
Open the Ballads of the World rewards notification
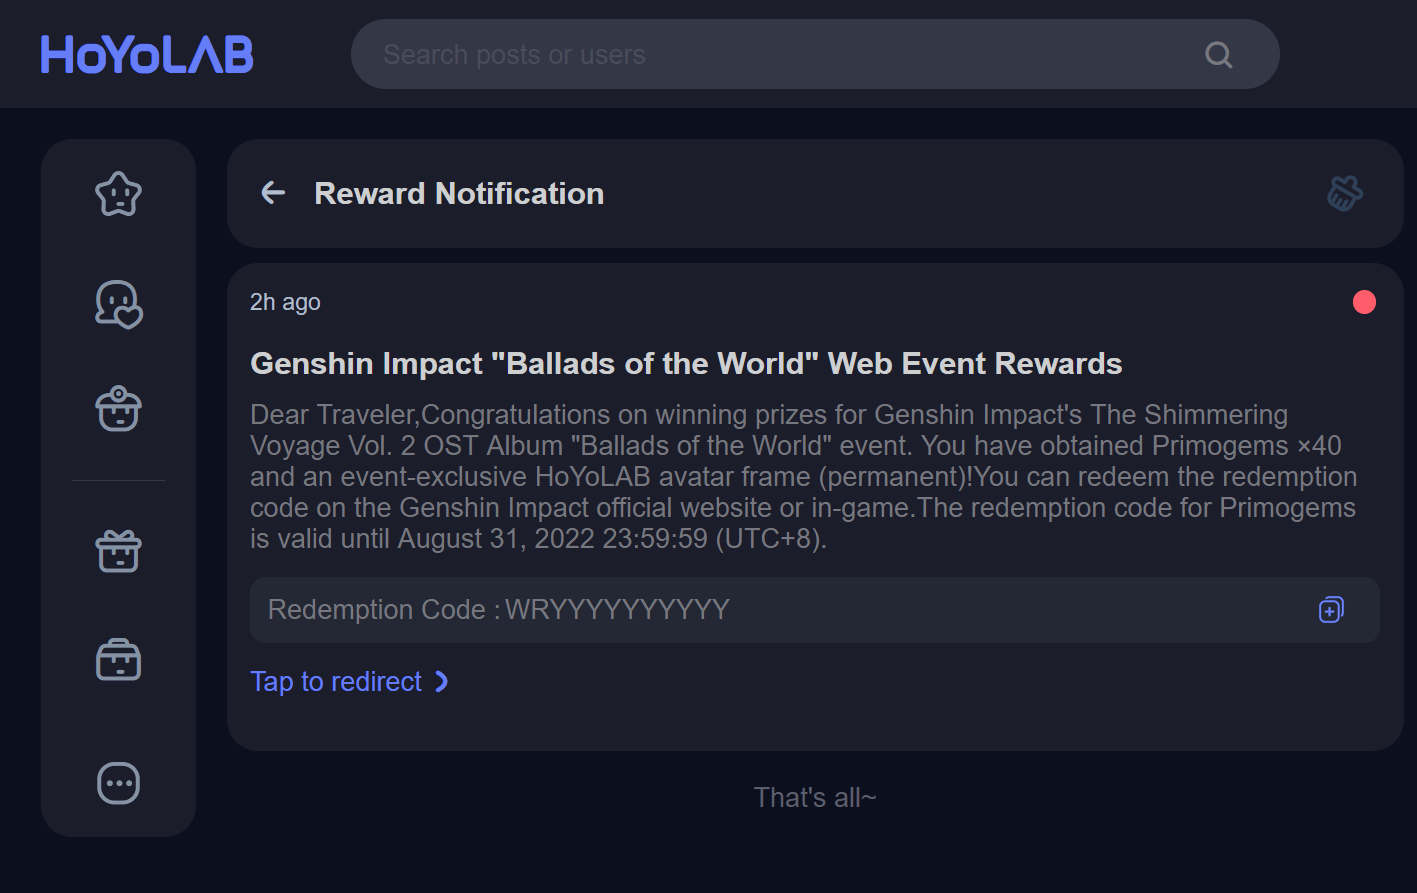[x=686, y=363]
